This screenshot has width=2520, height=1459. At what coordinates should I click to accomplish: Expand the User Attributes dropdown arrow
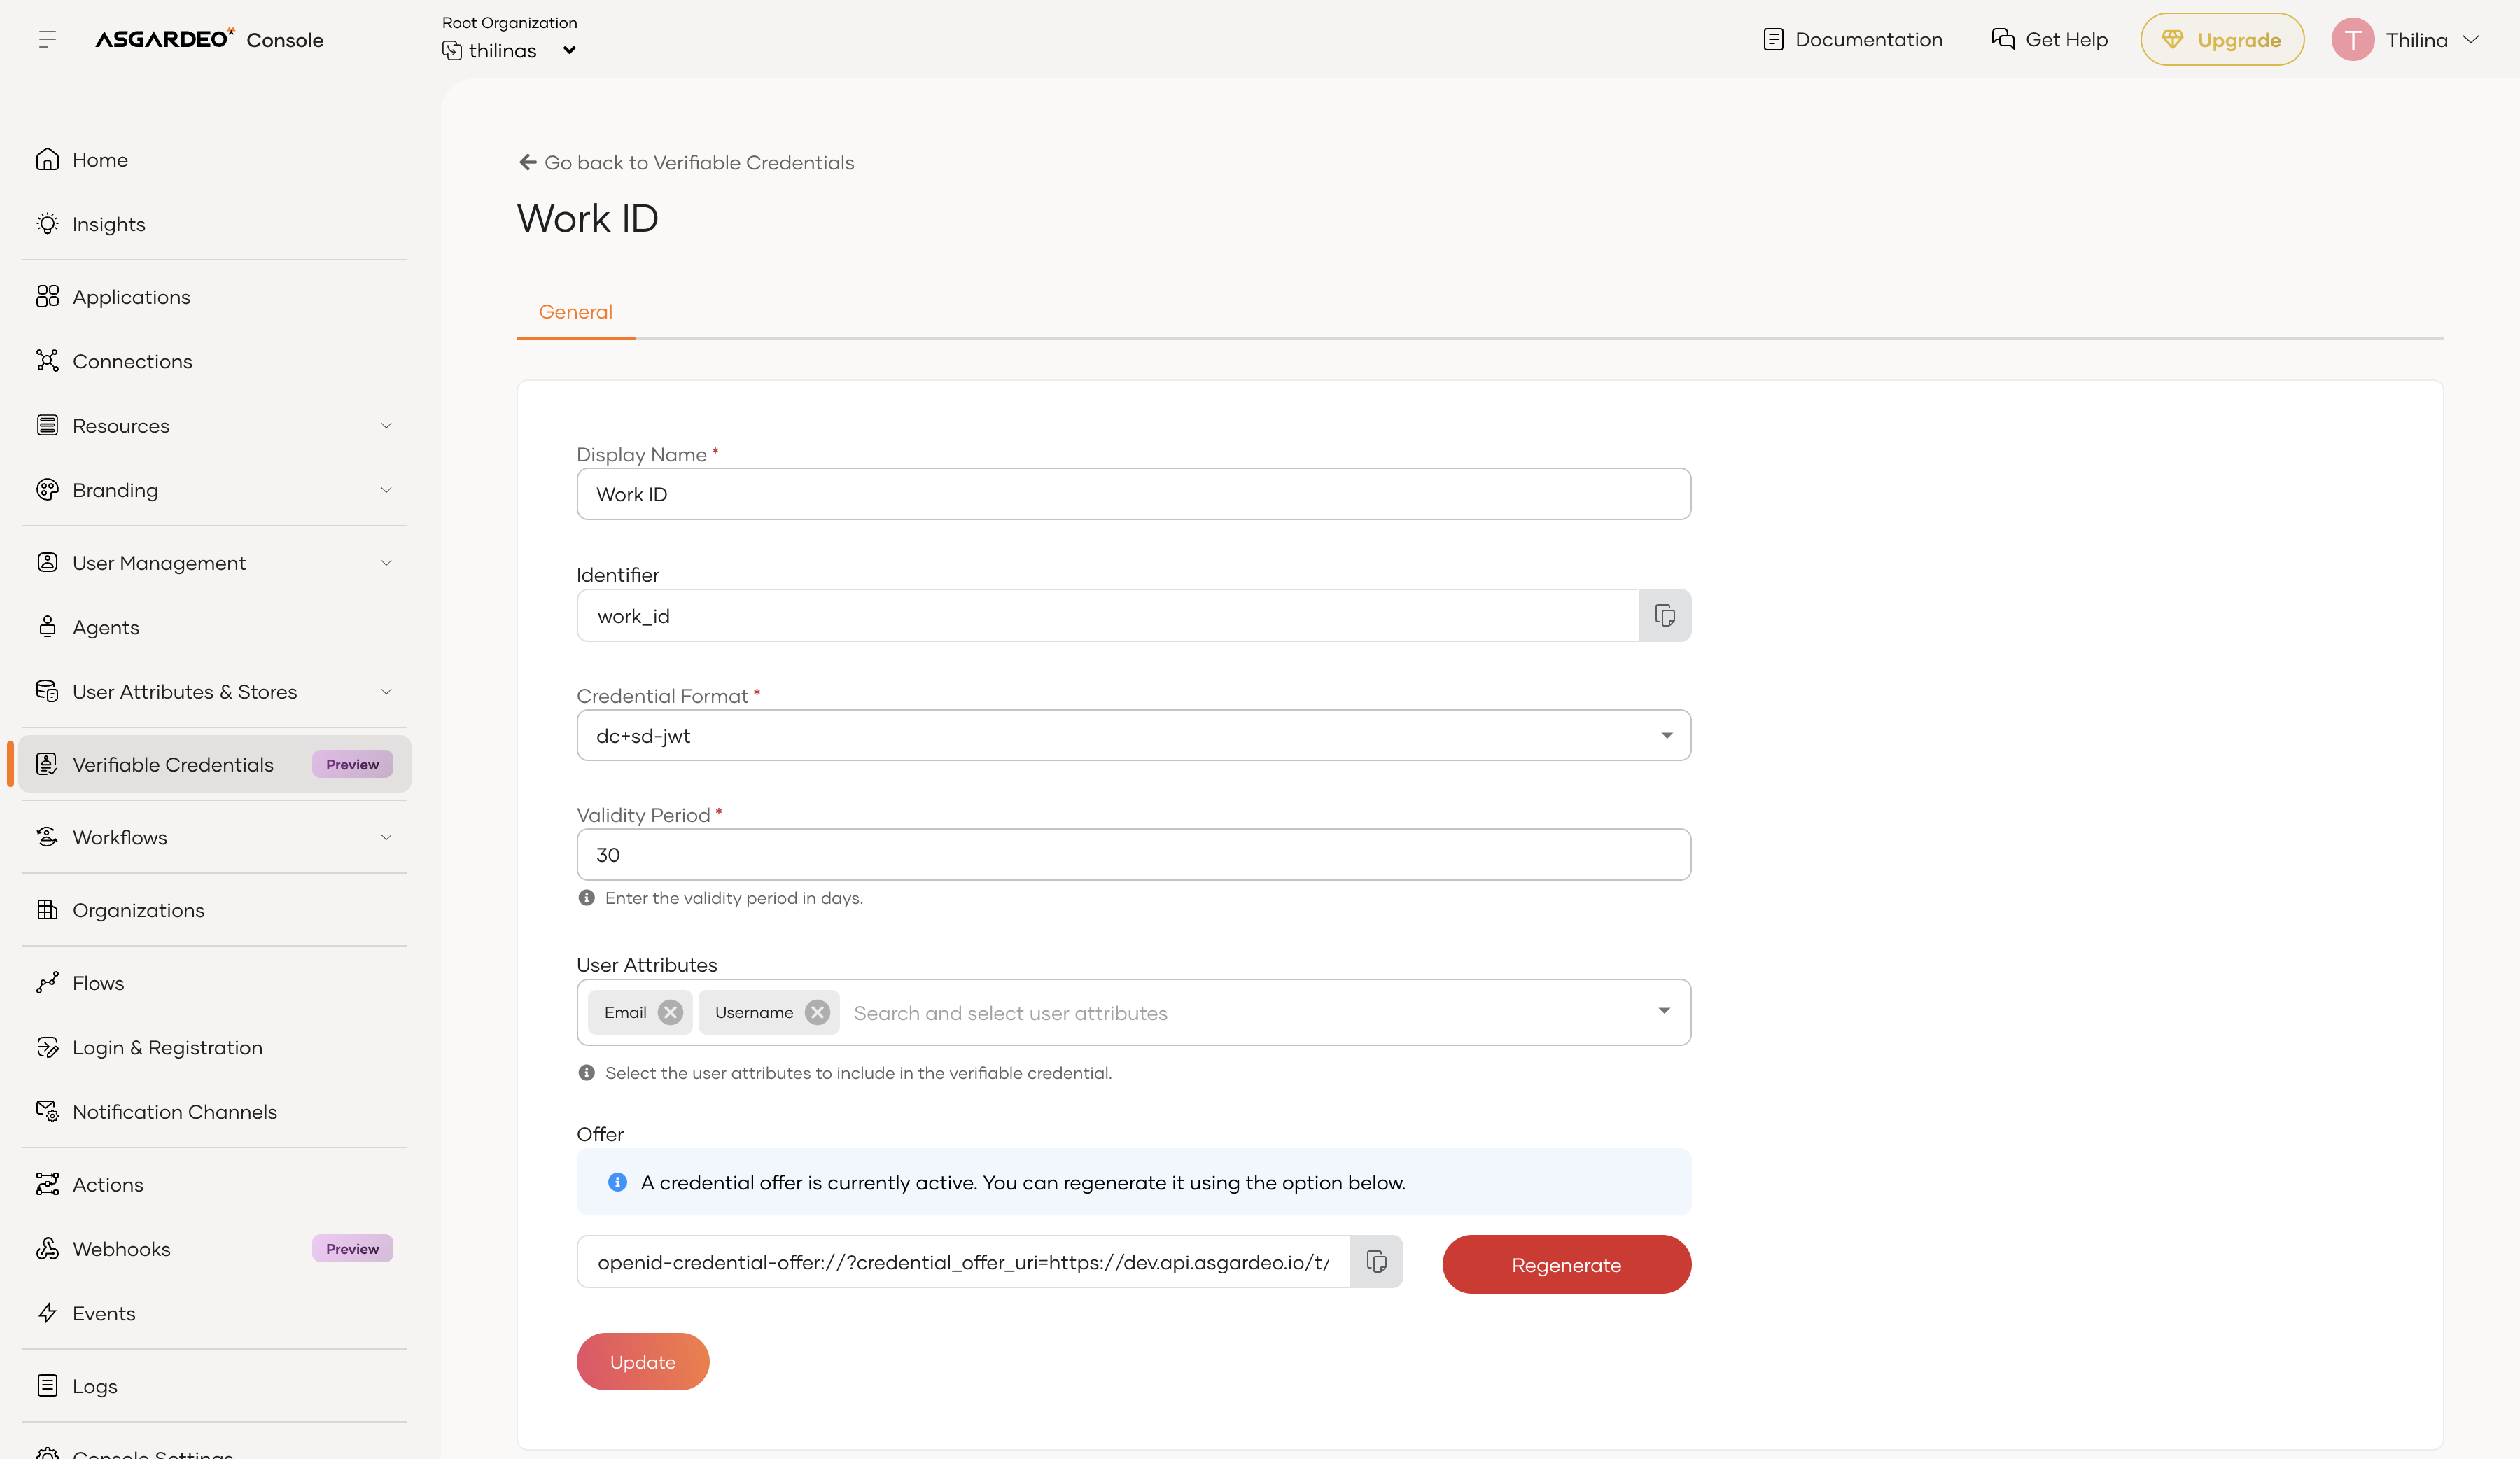(x=1663, y=1011)
